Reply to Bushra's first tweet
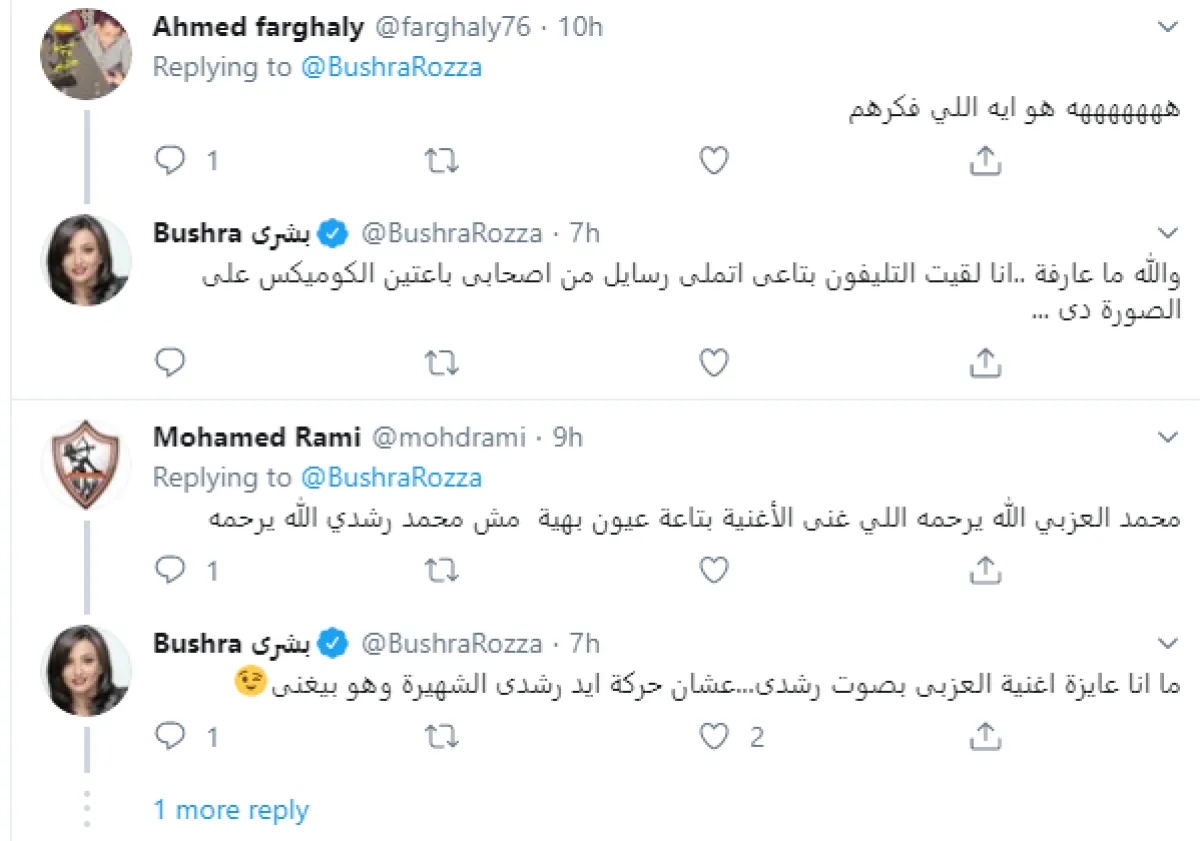Screen dimensions: 1200x841 tap(172, 363)
